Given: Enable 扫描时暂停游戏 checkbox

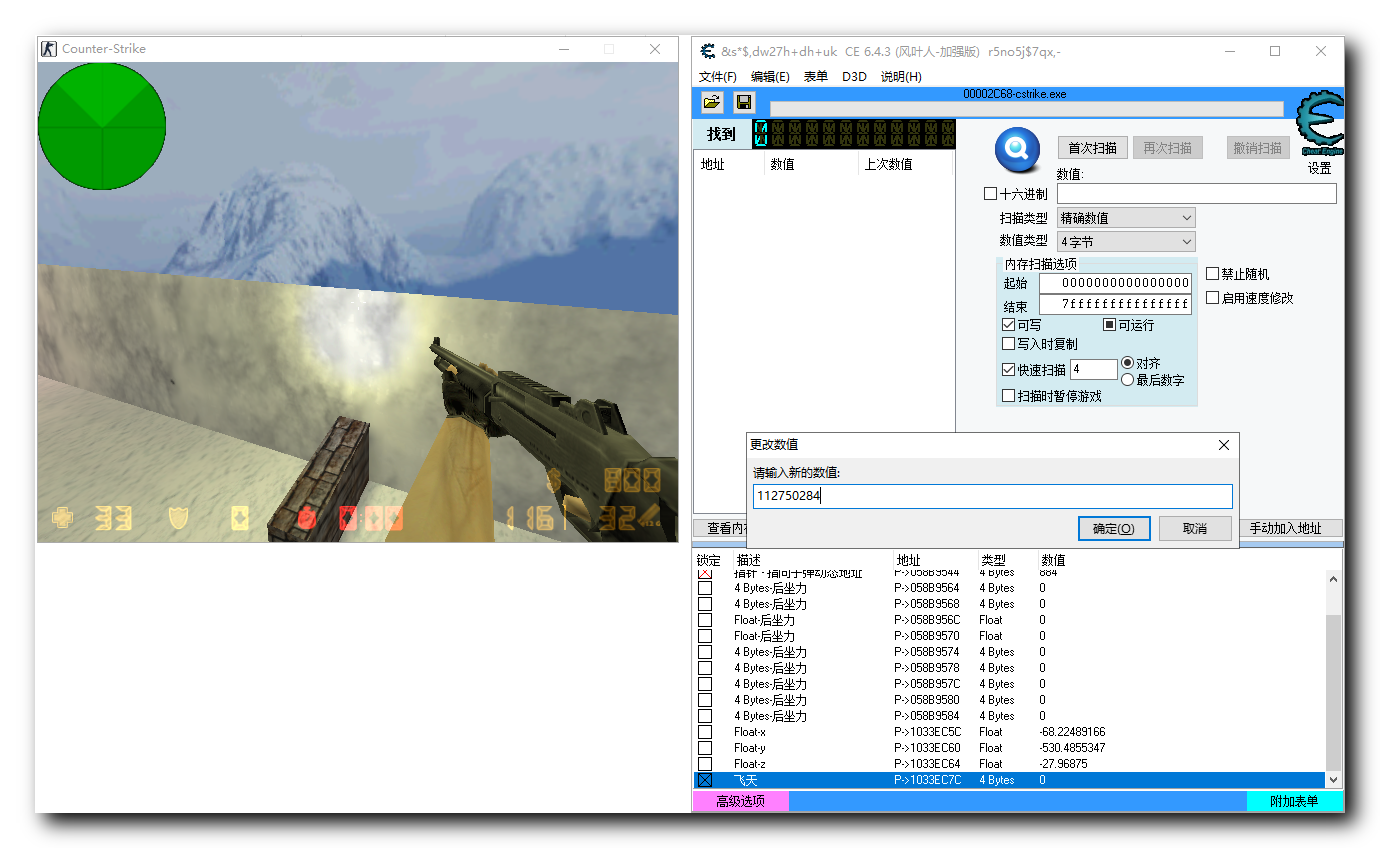Looking at the screenshot, I should pyautogui.click(x=1009, y=396).
